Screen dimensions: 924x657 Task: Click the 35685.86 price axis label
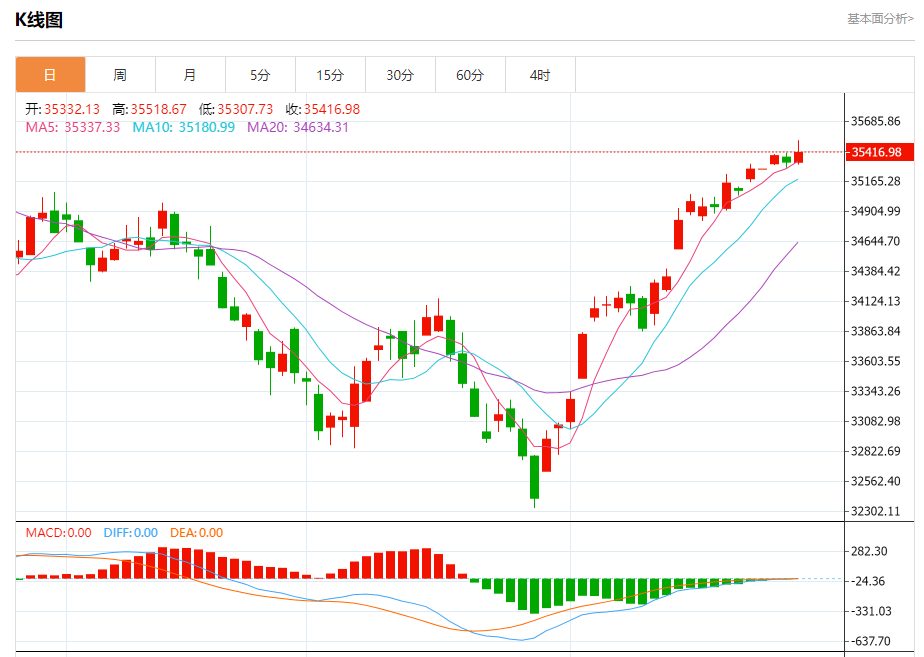point(876,121)
